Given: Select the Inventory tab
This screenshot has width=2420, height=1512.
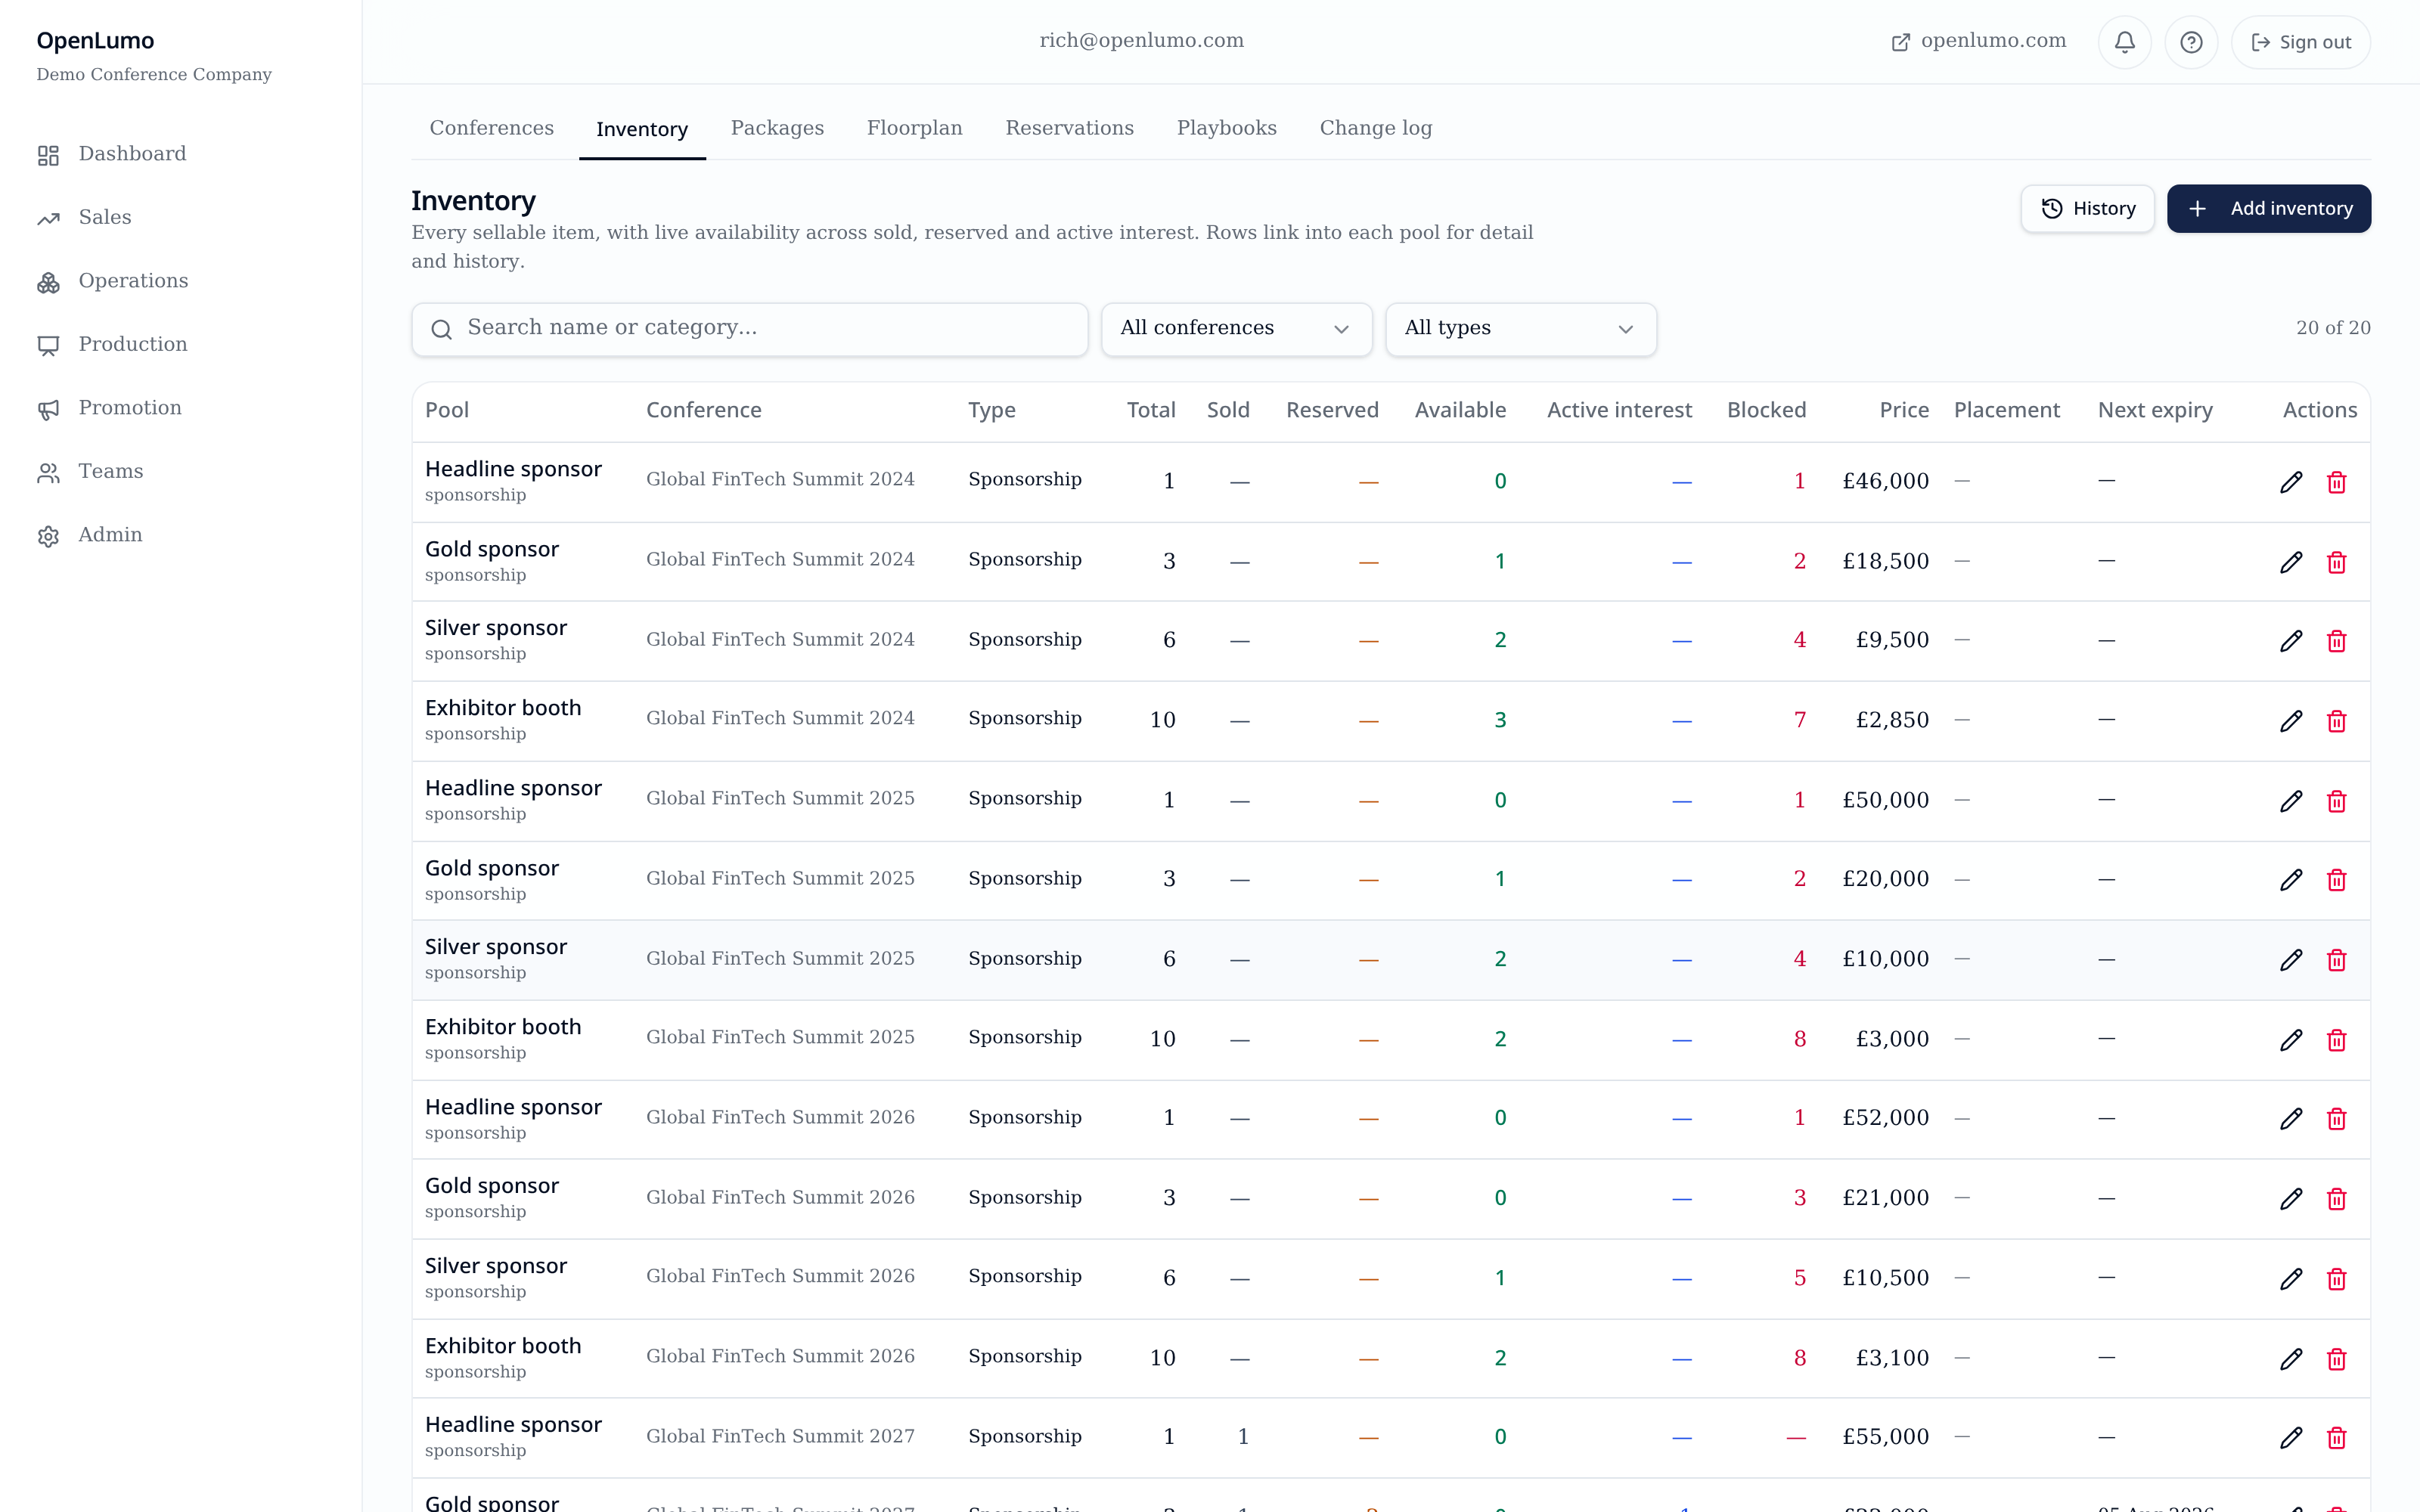Looking at the screenshot, I should click(642, 129).
